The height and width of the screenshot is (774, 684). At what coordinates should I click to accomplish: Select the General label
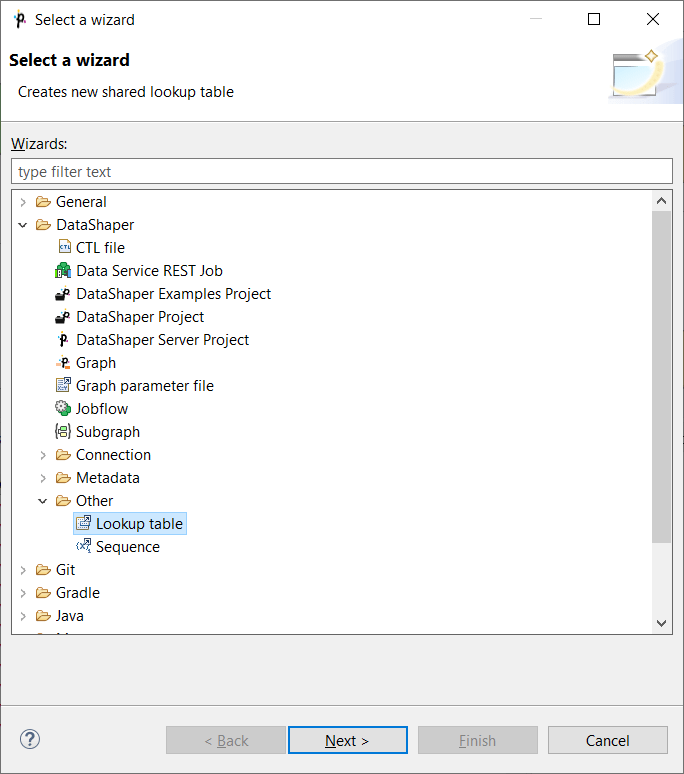81,201
